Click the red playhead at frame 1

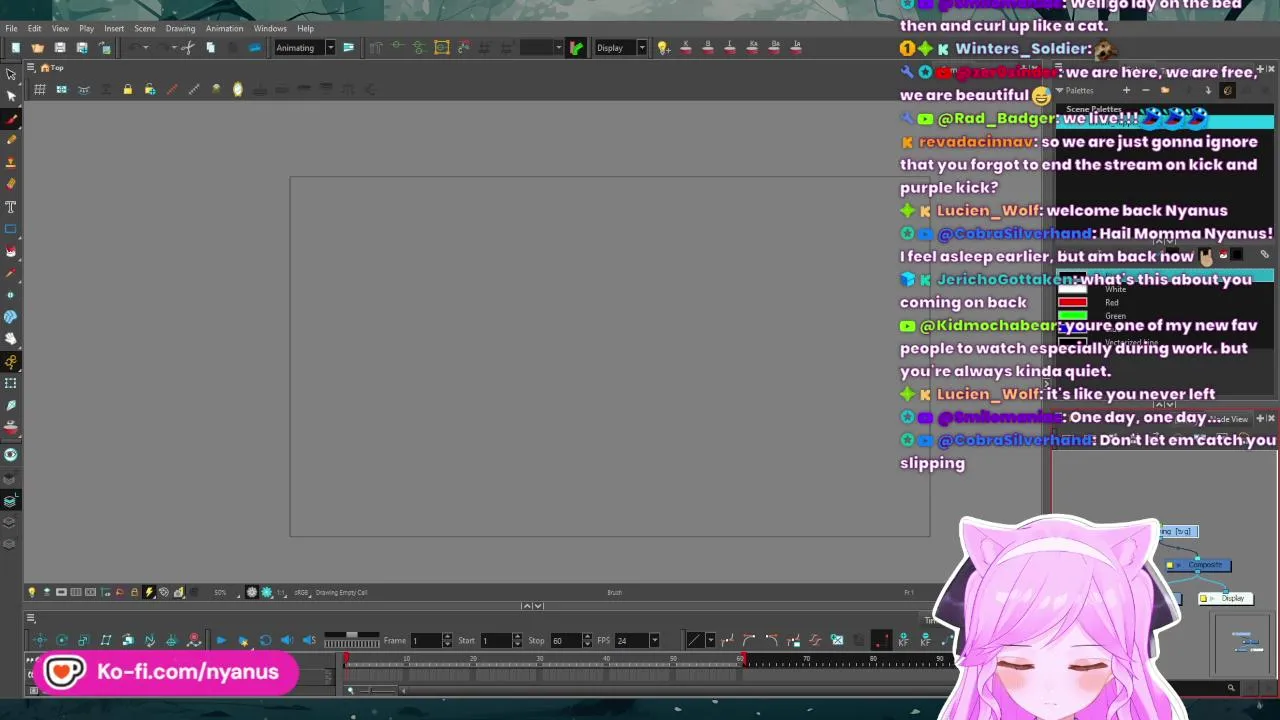[x=346, y=661]
